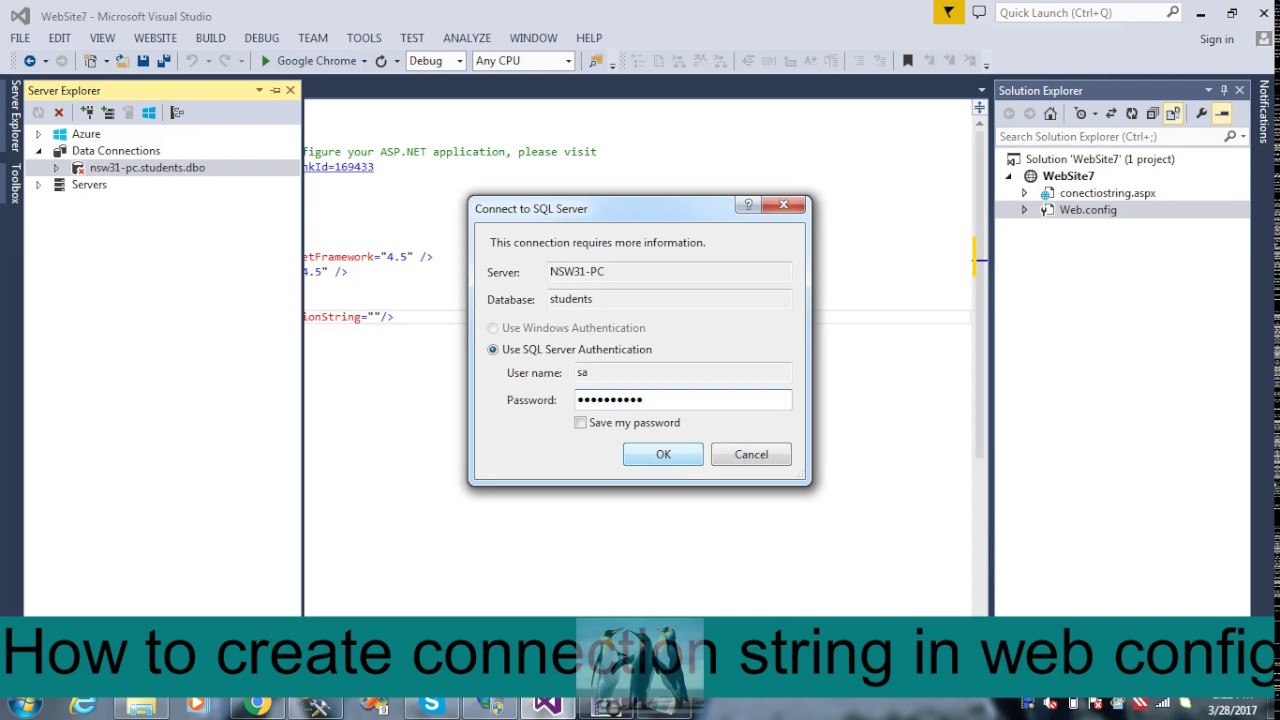Click the notifications filter flag icon
The width and height of the screenshot is (1280, 720).
948,12
